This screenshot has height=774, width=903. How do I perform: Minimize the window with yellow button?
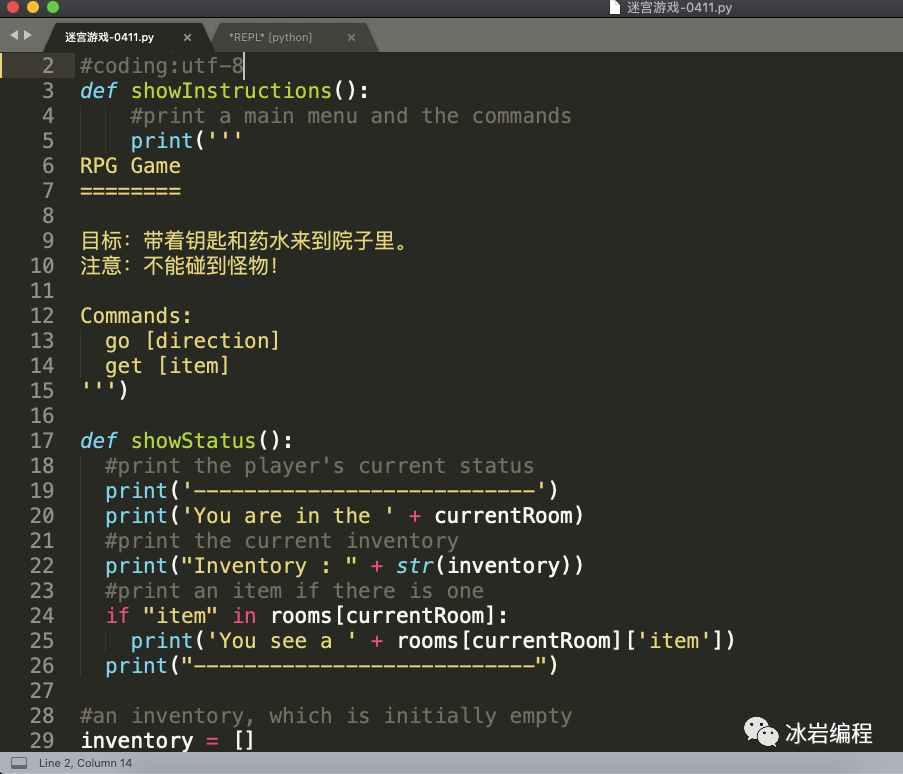pyautogui.click(x=33, y=6)
